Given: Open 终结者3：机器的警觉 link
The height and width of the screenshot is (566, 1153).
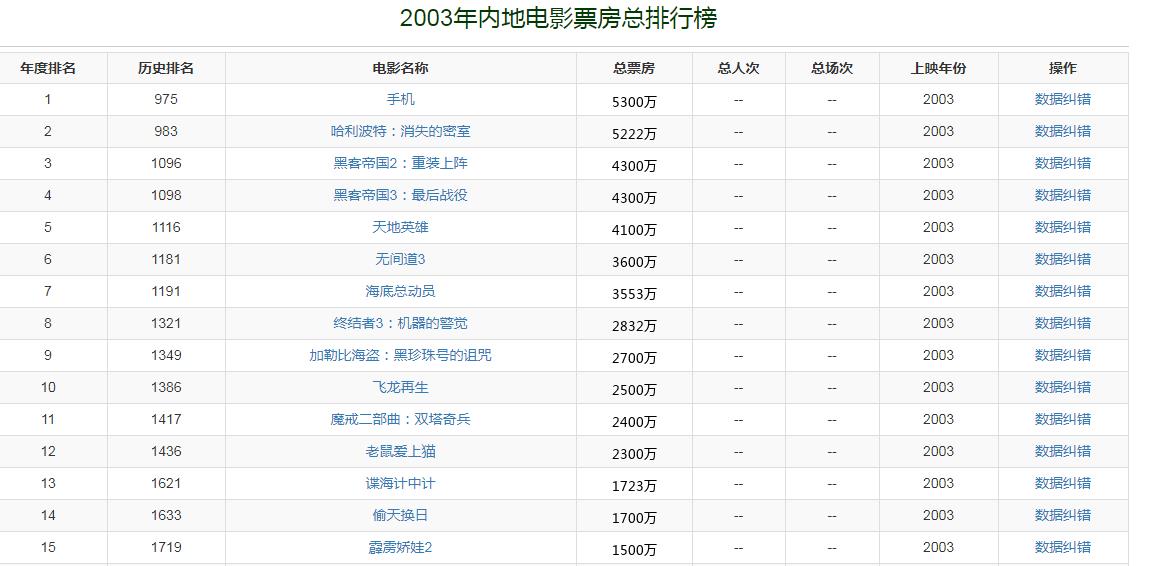Looking at the screenshot, I should click(400, 323).
